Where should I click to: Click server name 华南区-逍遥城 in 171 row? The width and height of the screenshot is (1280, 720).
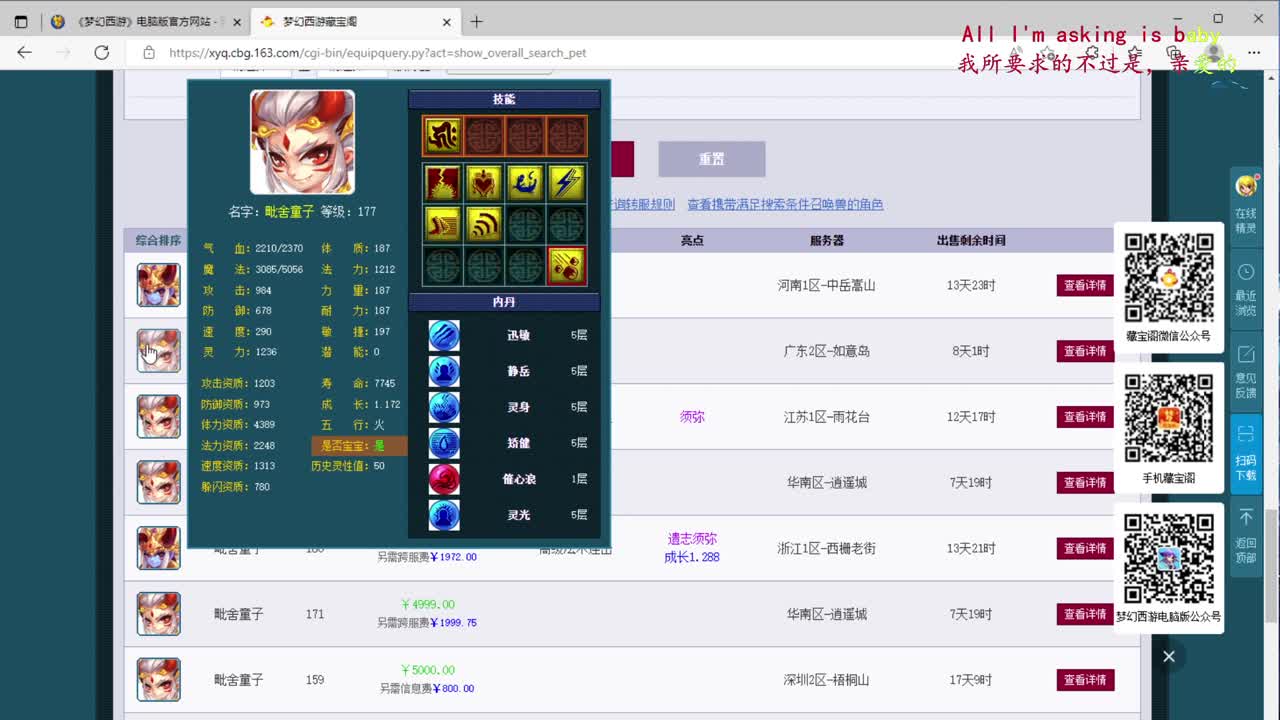(827, 614)
